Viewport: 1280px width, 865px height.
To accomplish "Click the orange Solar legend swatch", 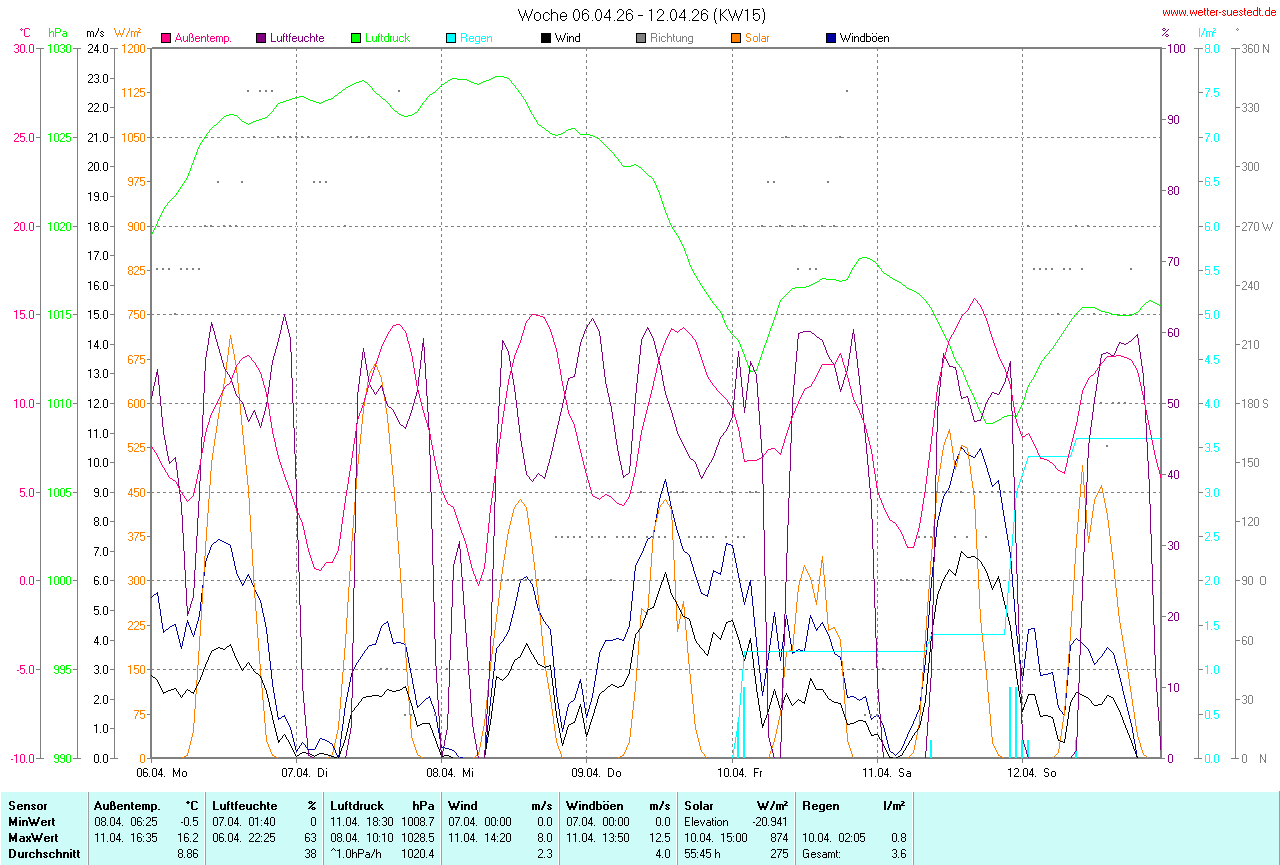I will (736, 38).
